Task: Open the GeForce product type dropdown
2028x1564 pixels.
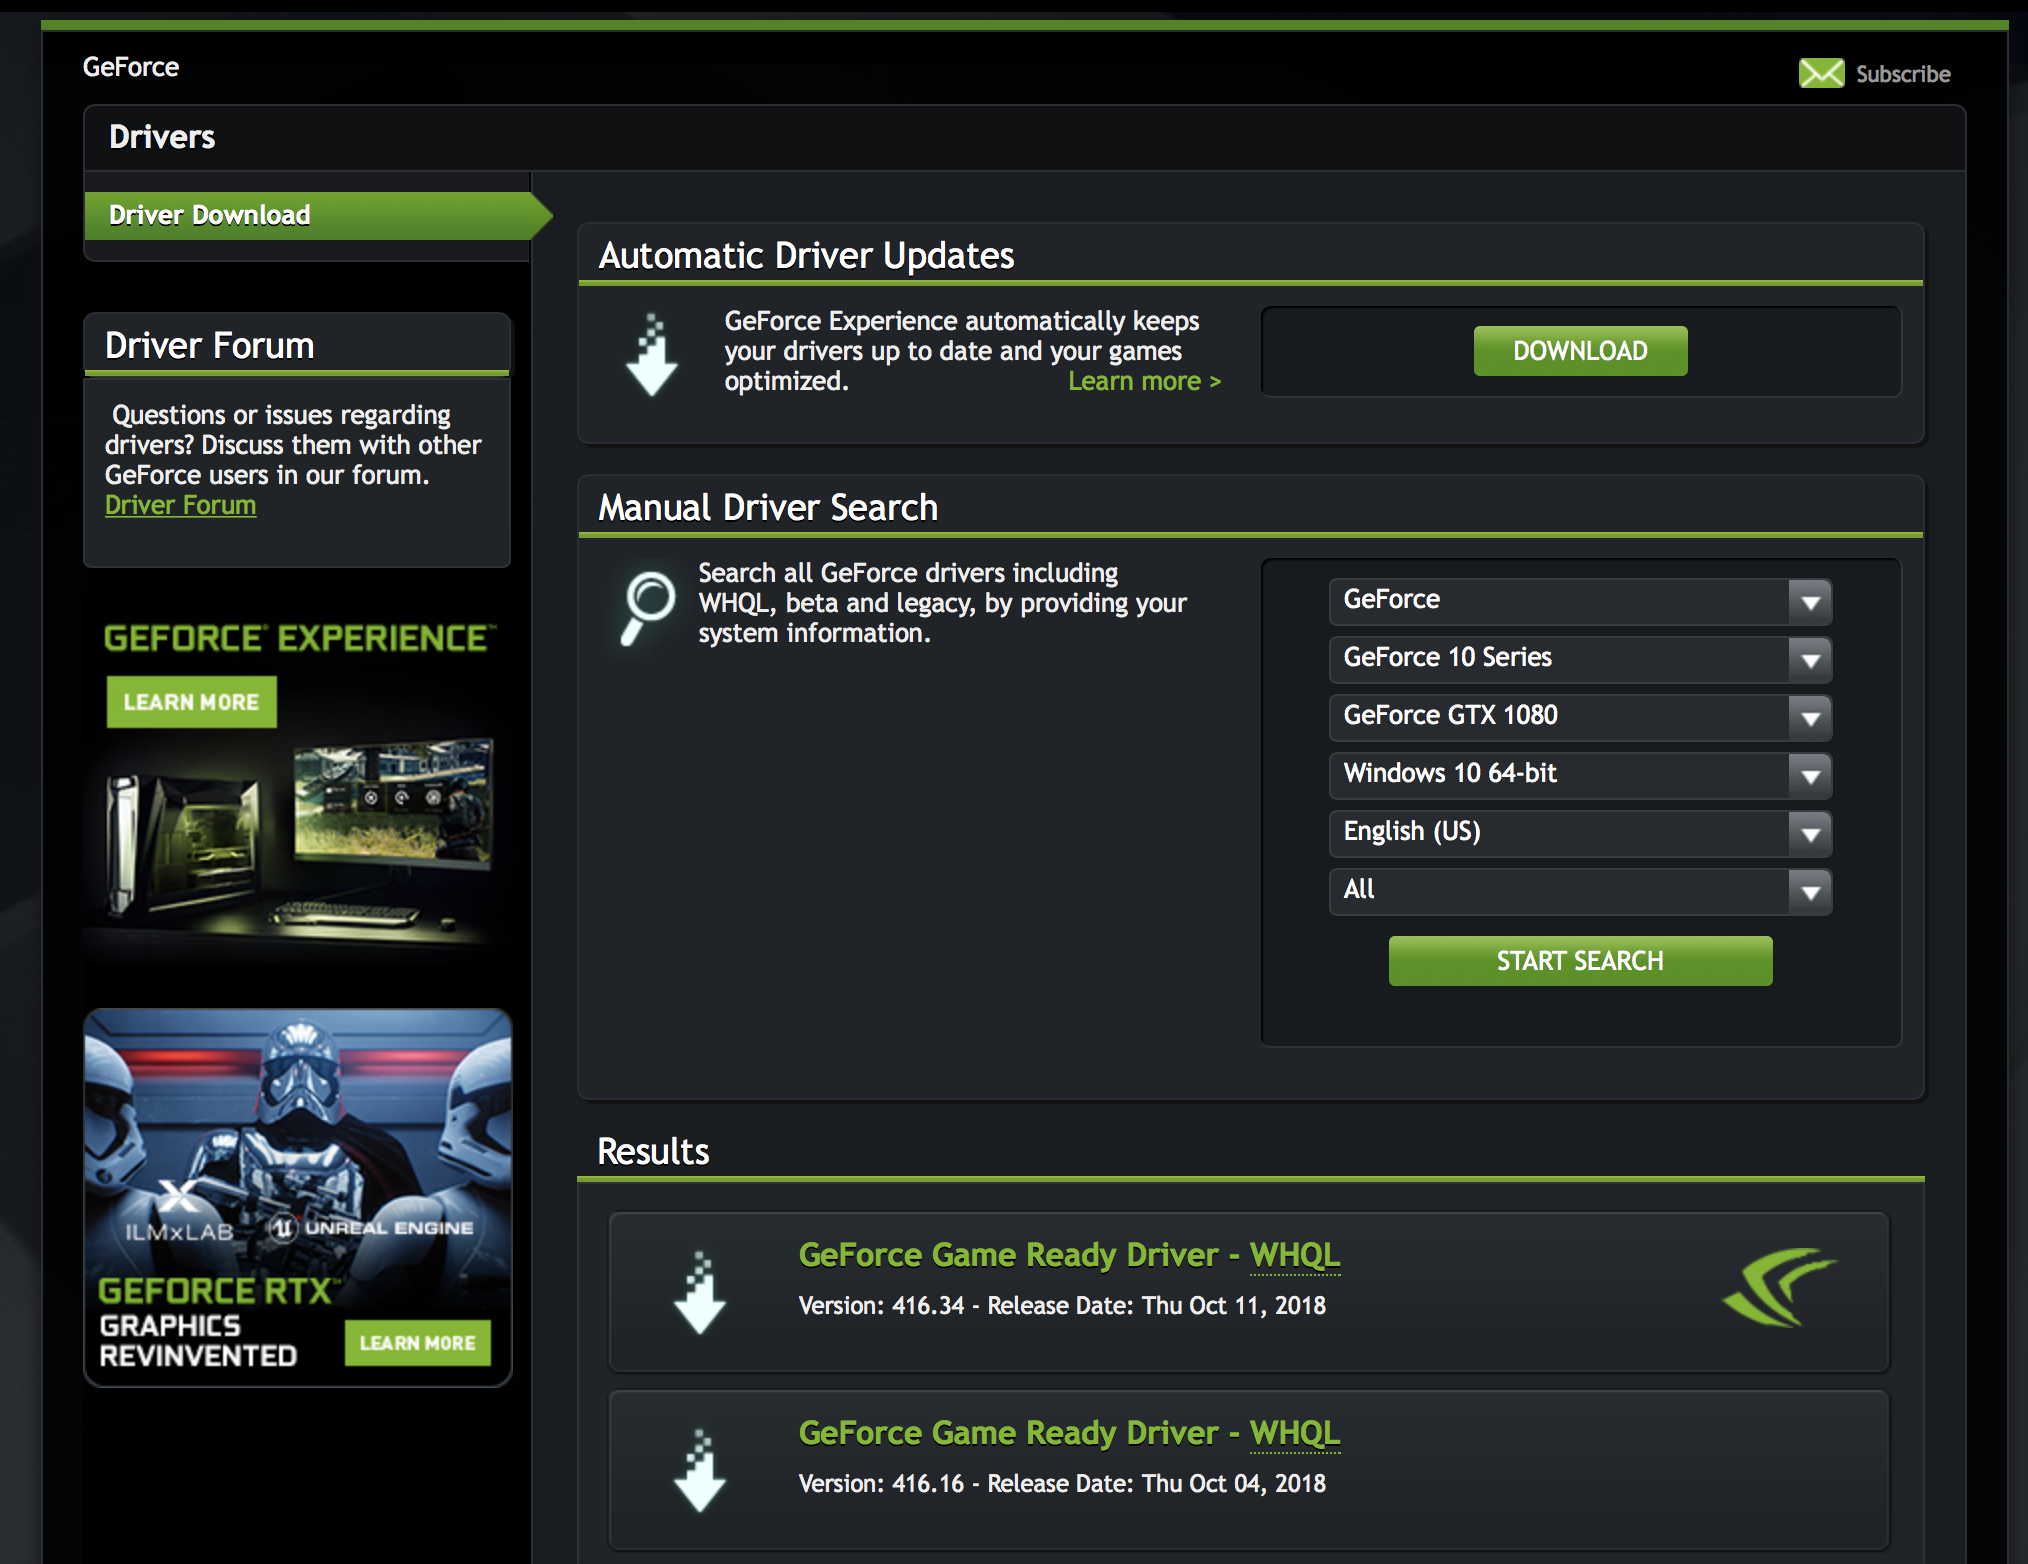Action: pyautogui.click(x=1580, y=601)
